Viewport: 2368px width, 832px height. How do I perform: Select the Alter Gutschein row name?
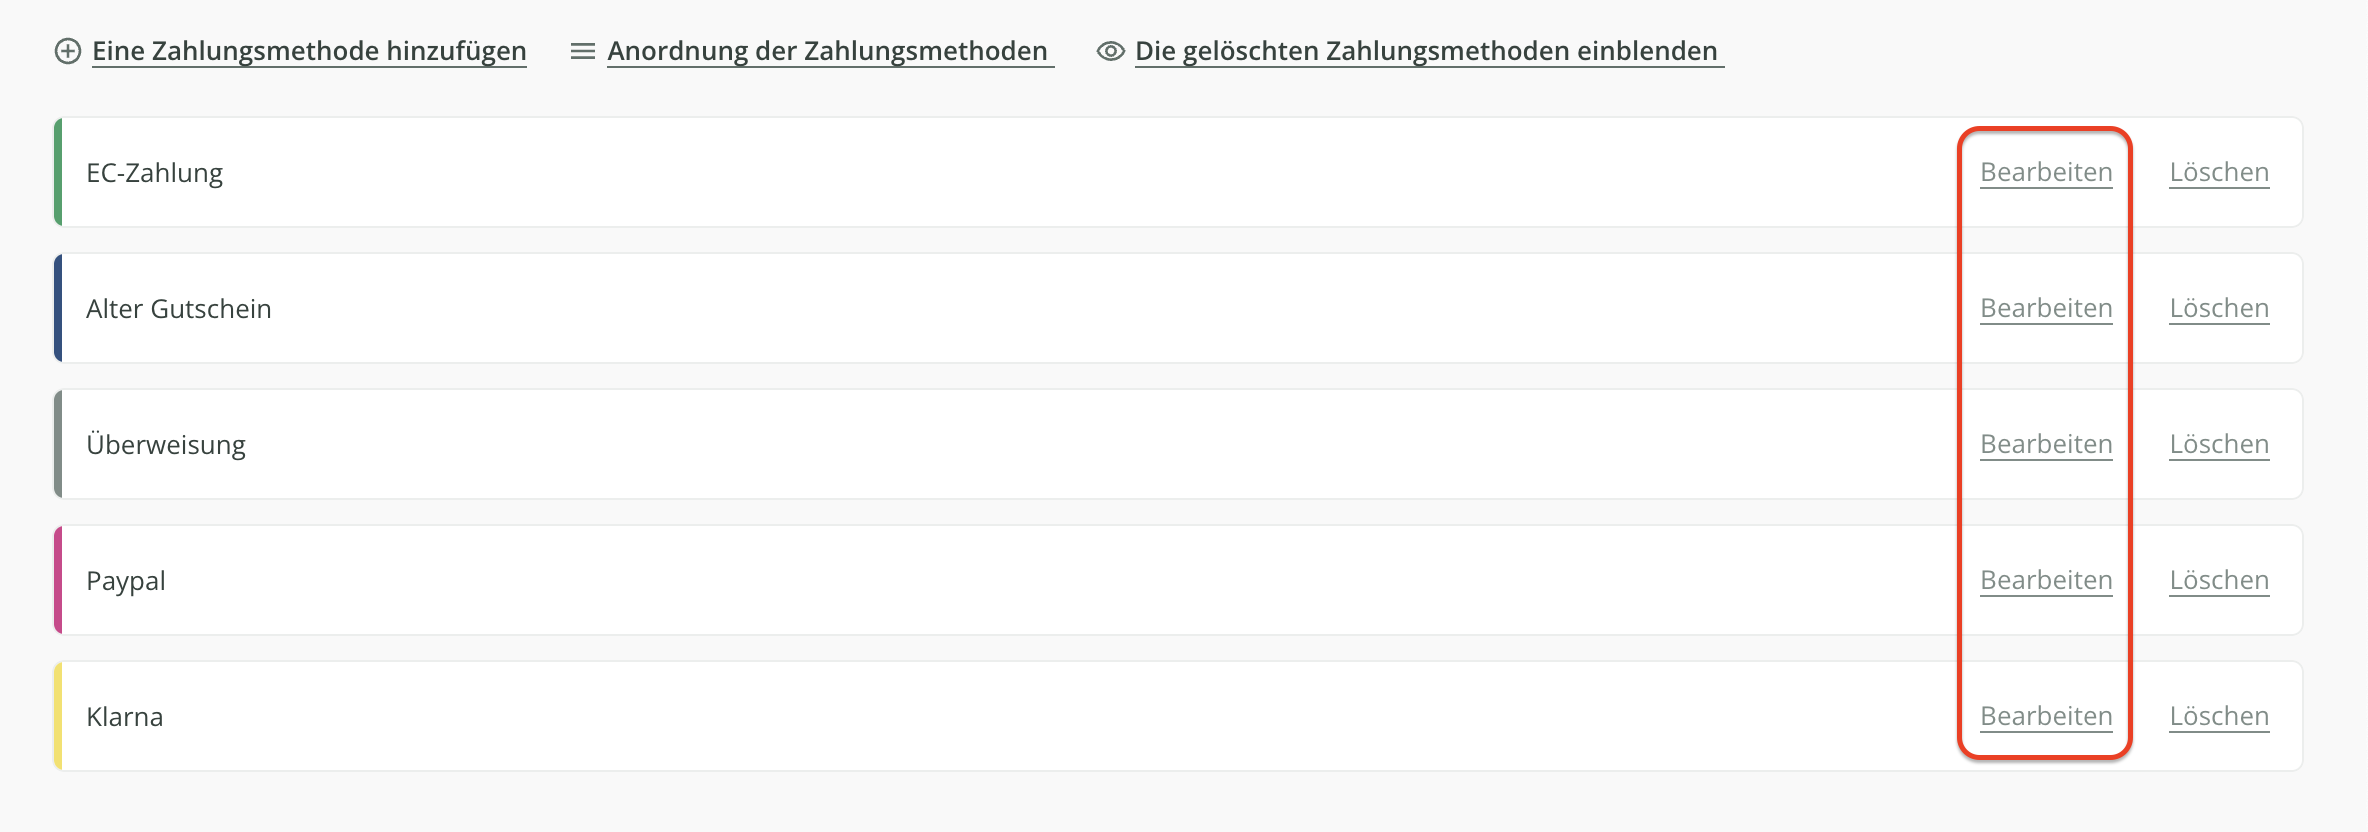(x=179, y=309)
